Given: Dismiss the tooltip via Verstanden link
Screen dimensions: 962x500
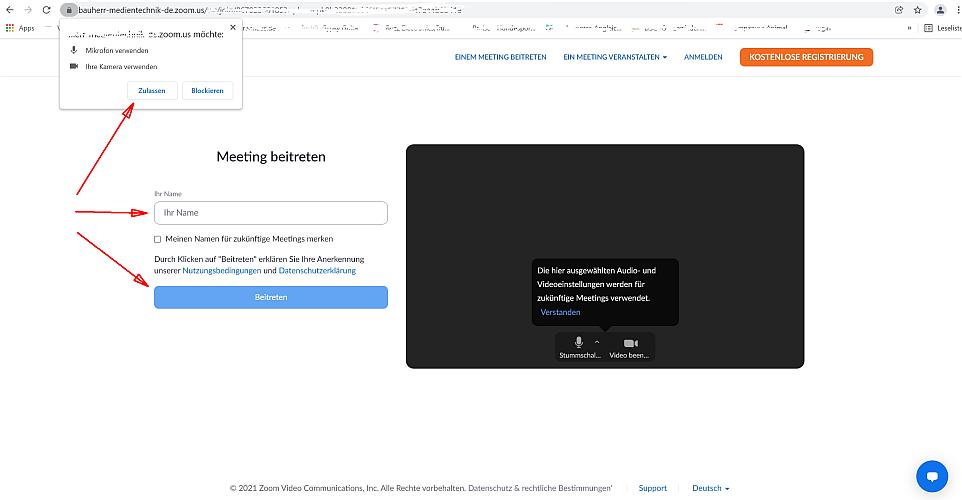Looking at the screenshot, I should 560,312.
